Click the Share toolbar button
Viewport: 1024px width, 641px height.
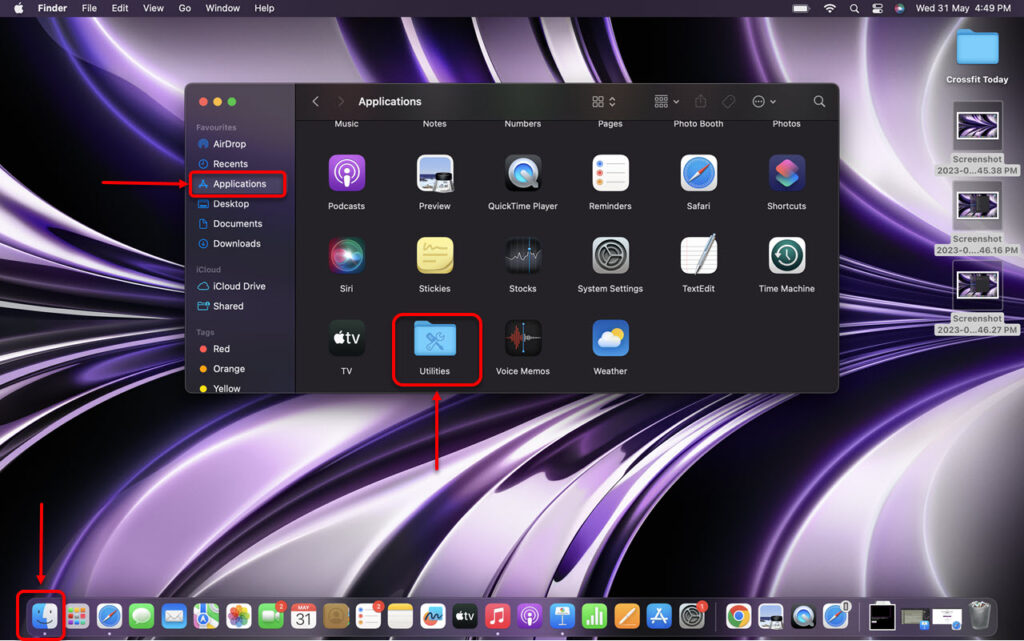pos(701,101)
